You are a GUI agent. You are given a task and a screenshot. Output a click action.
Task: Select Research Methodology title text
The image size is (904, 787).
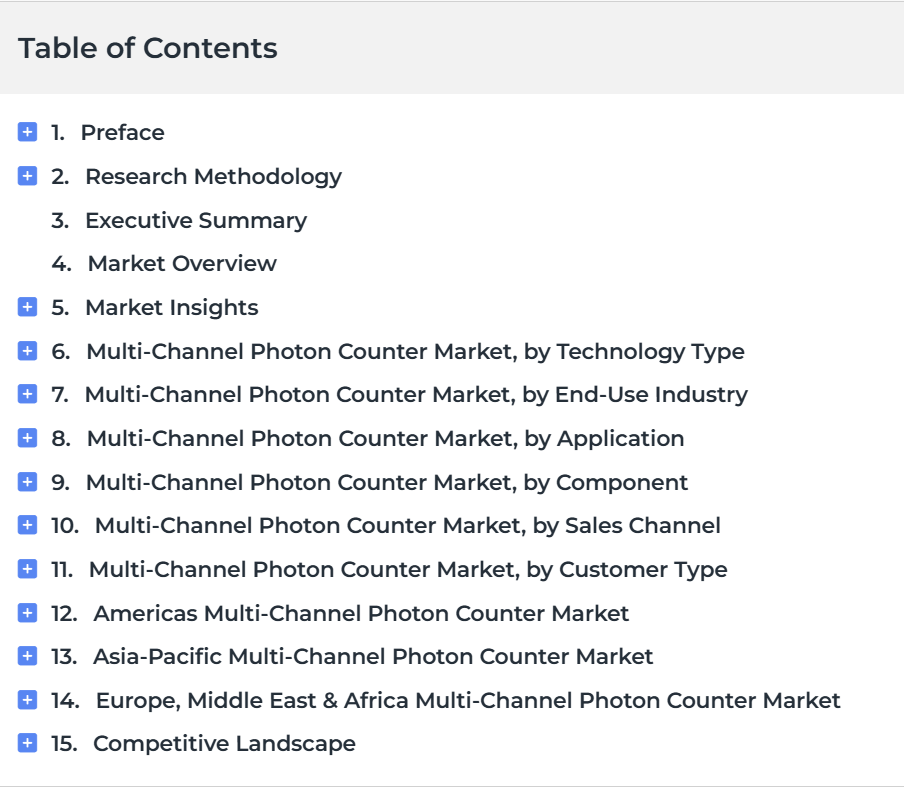[213, 177]
